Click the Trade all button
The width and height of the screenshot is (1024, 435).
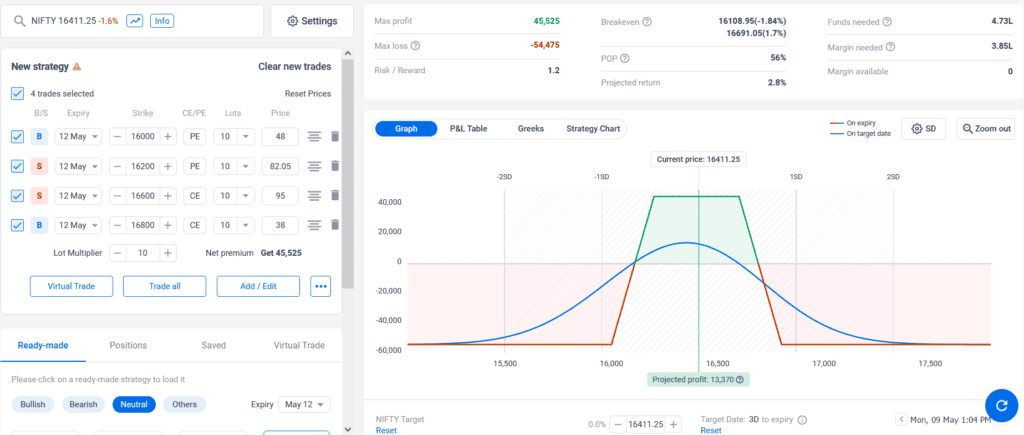click(165, 286)
